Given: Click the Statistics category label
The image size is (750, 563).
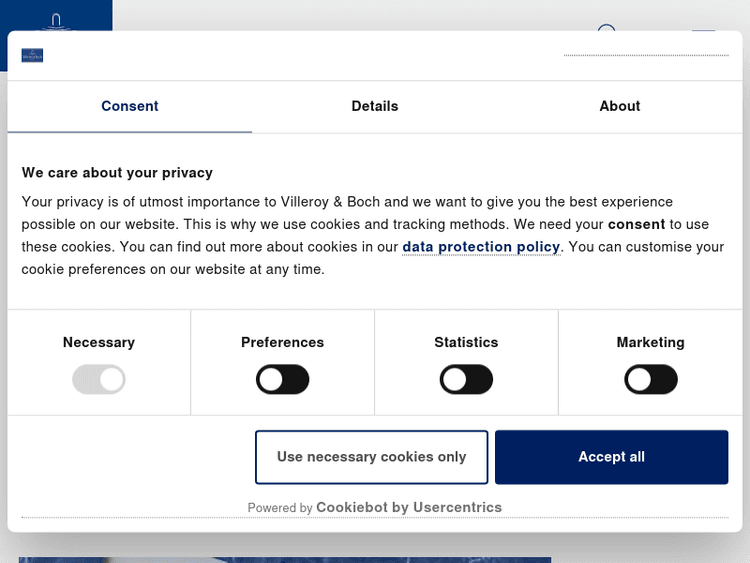Looking at the screenshot, I should [x=466, y=342].
